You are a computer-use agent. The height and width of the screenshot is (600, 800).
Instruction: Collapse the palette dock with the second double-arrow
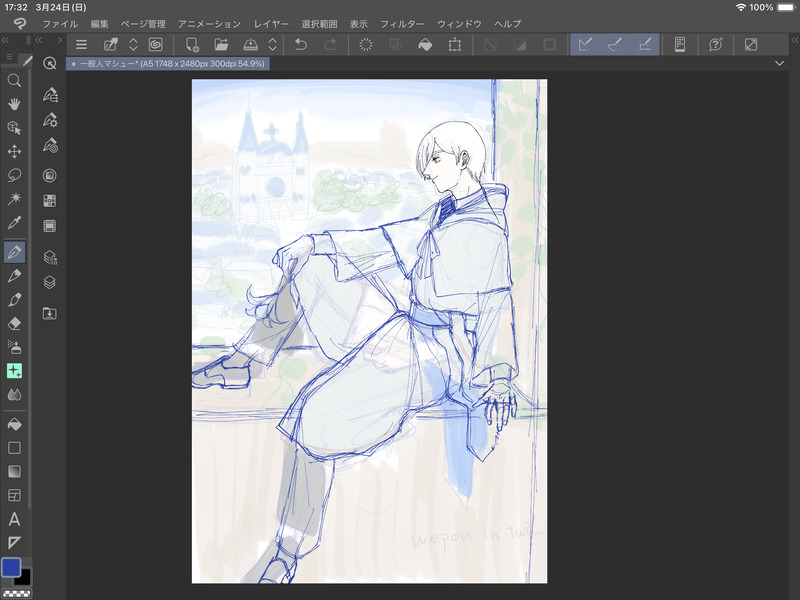39,40
